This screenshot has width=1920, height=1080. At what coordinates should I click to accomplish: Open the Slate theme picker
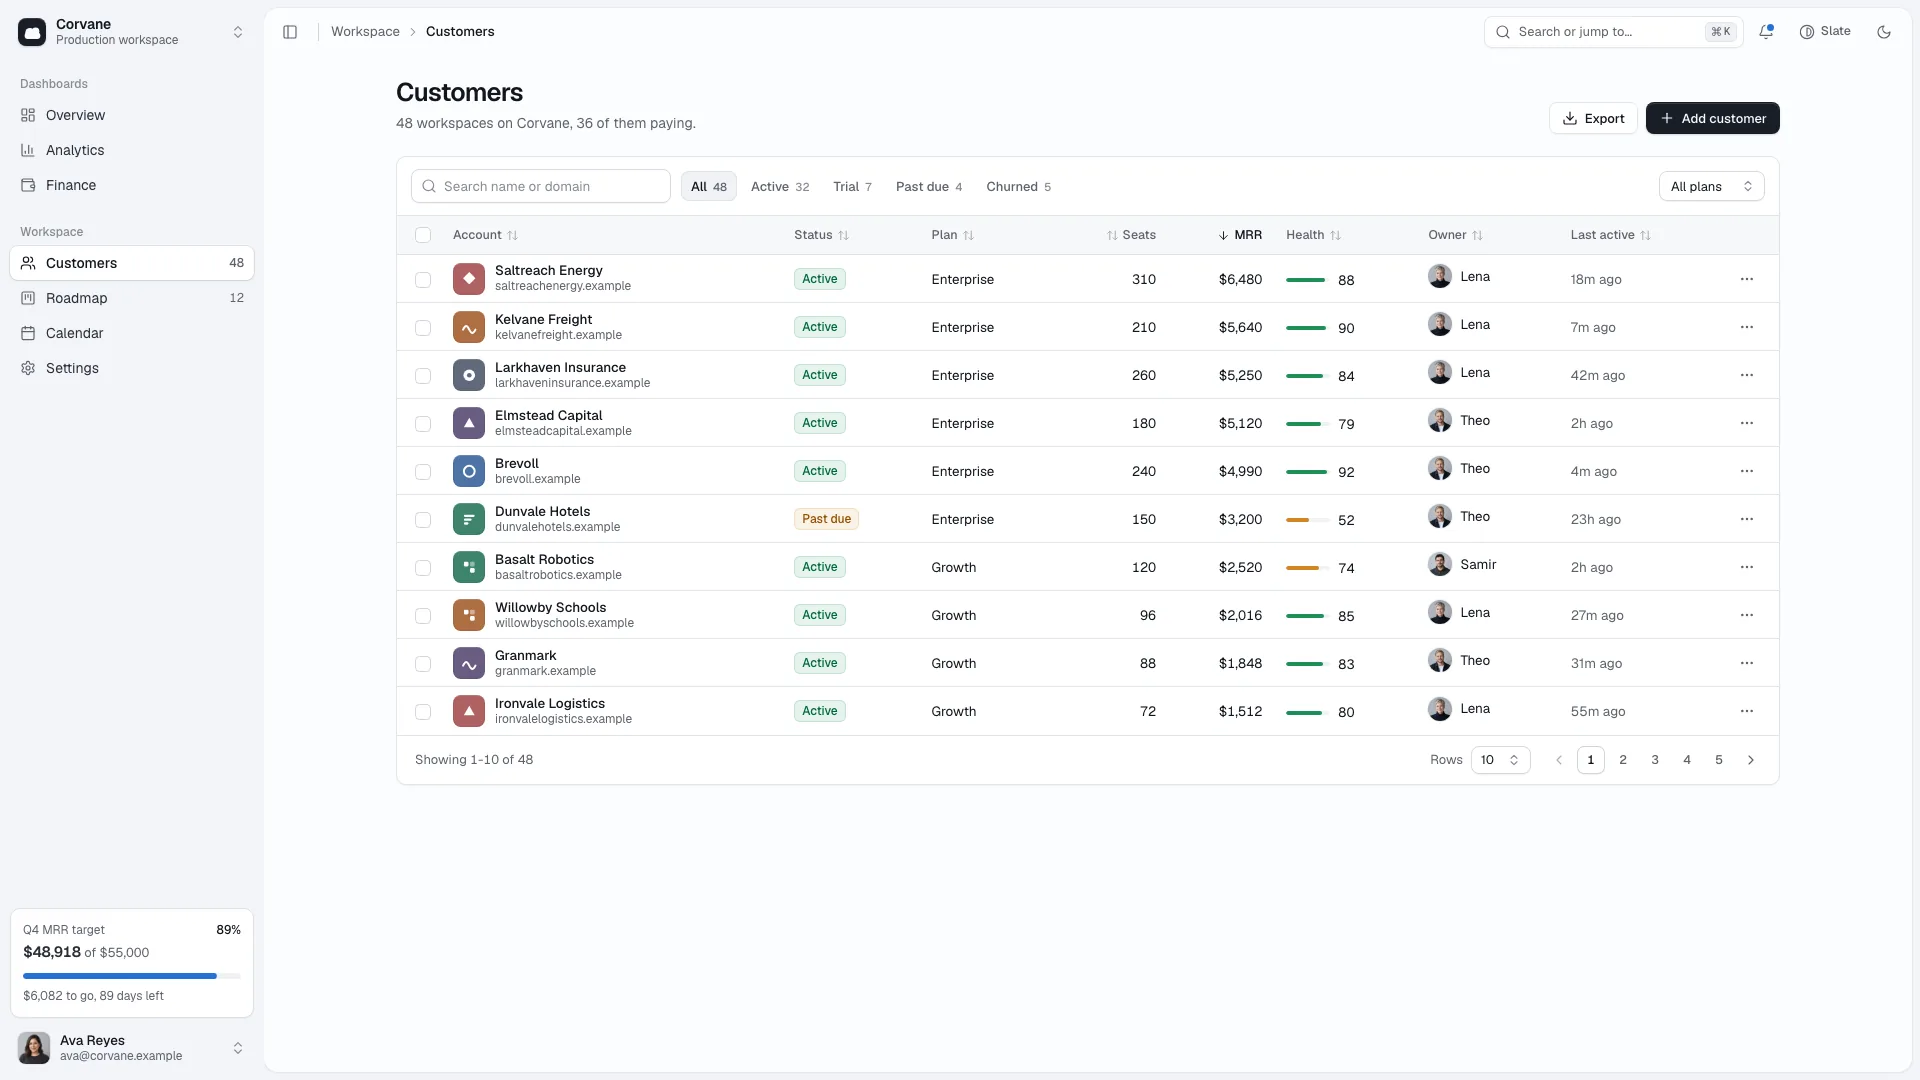click(1825, 32)
